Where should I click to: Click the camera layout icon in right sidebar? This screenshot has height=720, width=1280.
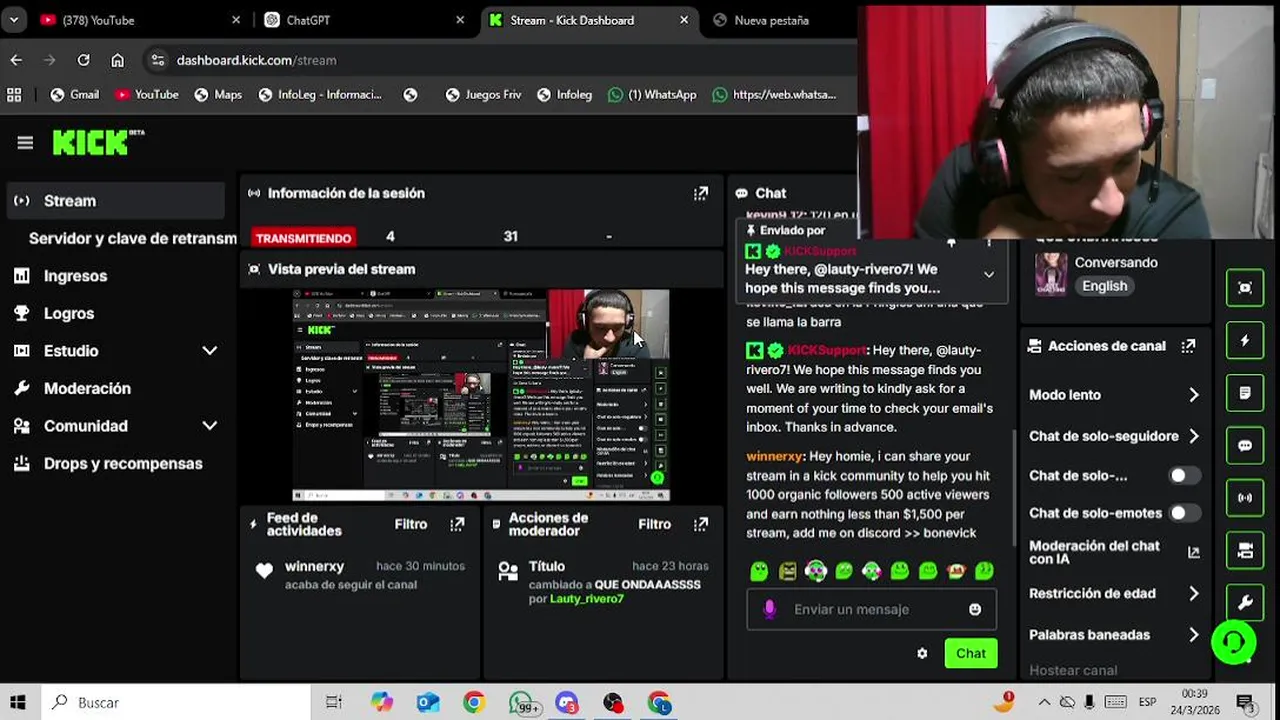pyautogui.click(x=1245, y=550)
